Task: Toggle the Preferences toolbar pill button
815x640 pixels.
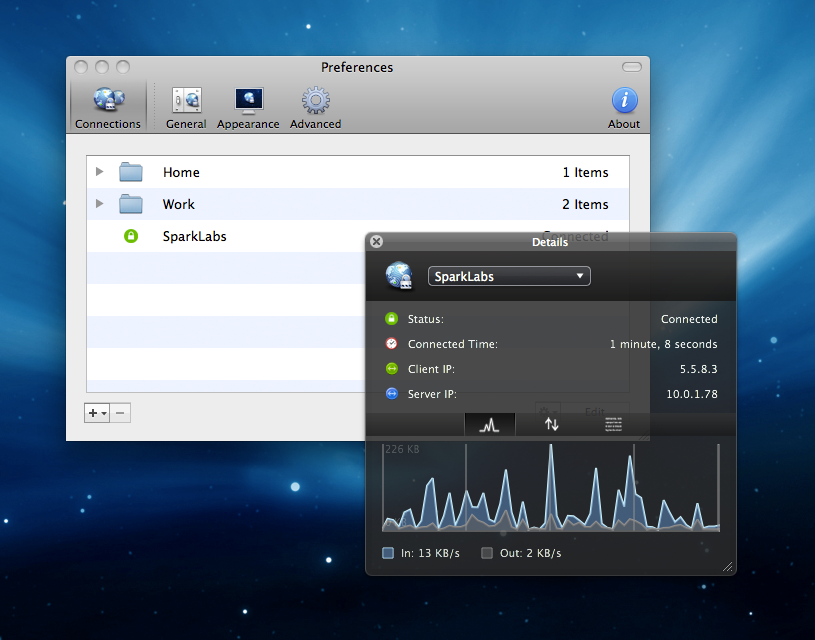Action: [631, 67]
